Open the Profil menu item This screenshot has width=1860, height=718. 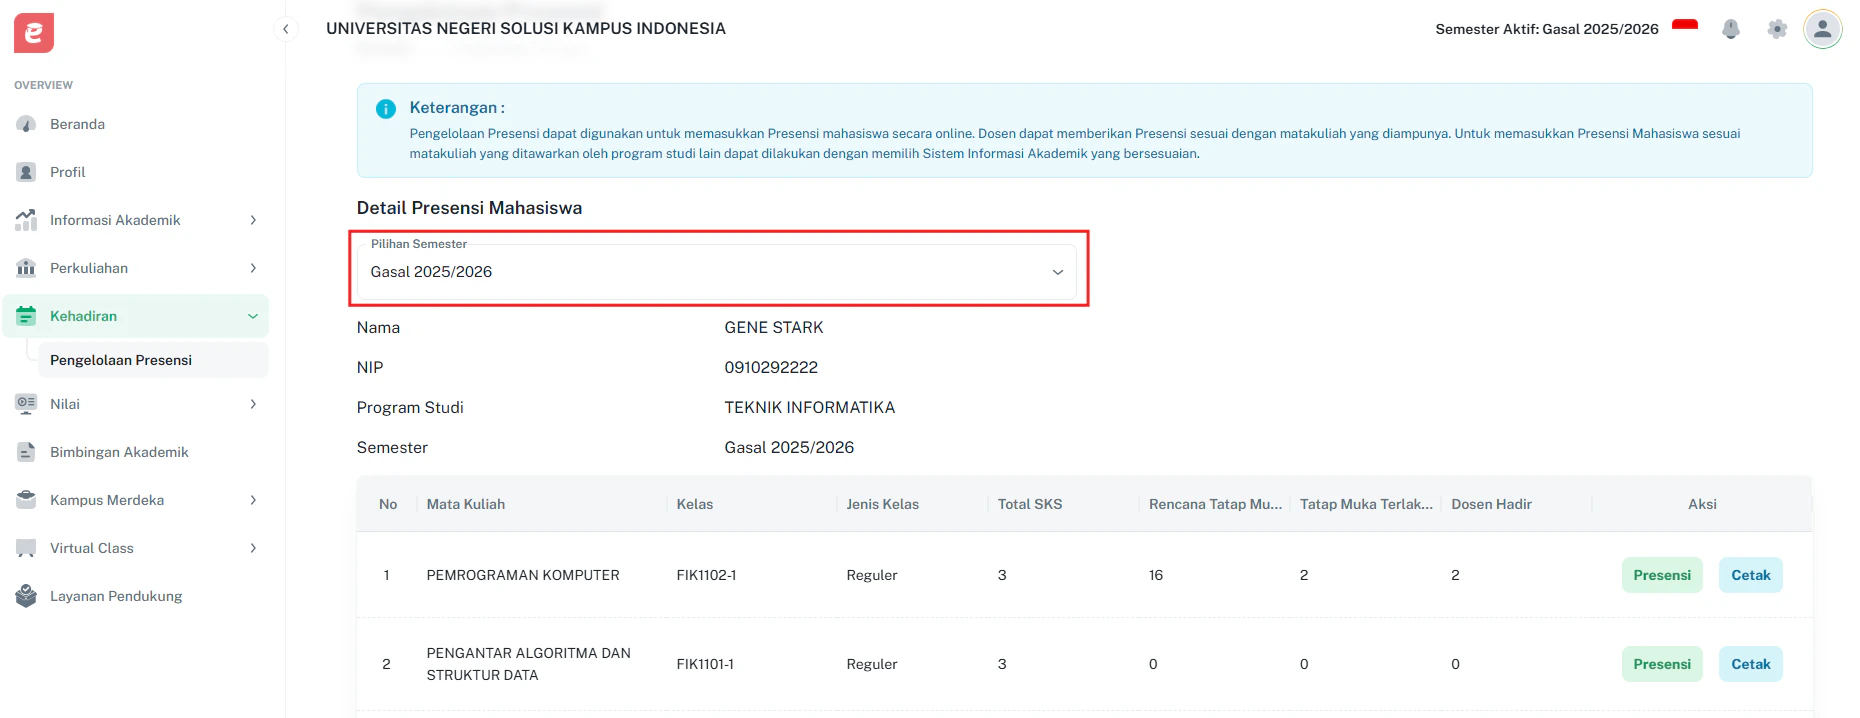(x=135, y=172)
